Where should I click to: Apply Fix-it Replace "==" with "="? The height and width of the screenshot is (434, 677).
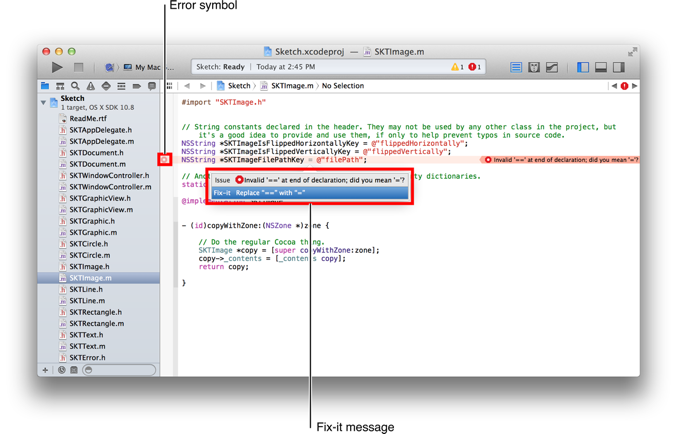pyautogui.click(x=310, y=193)
